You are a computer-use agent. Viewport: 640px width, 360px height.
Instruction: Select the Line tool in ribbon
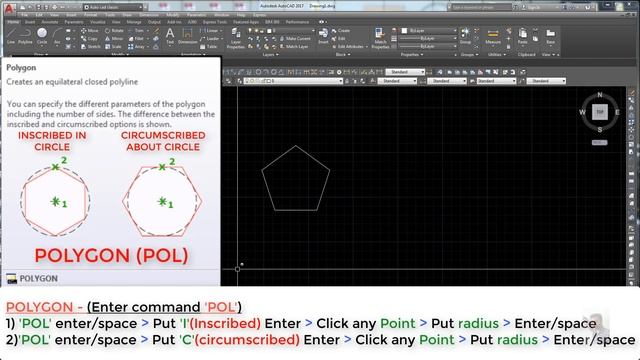coord(11,35)
